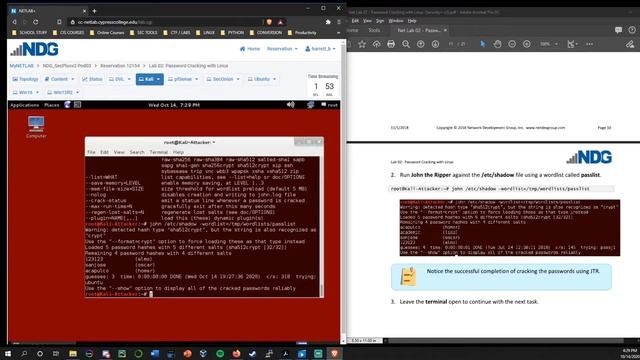Star the PDF in Acrobat toolbar
This screenshot has height=360, width=640.
pos(362,44)
